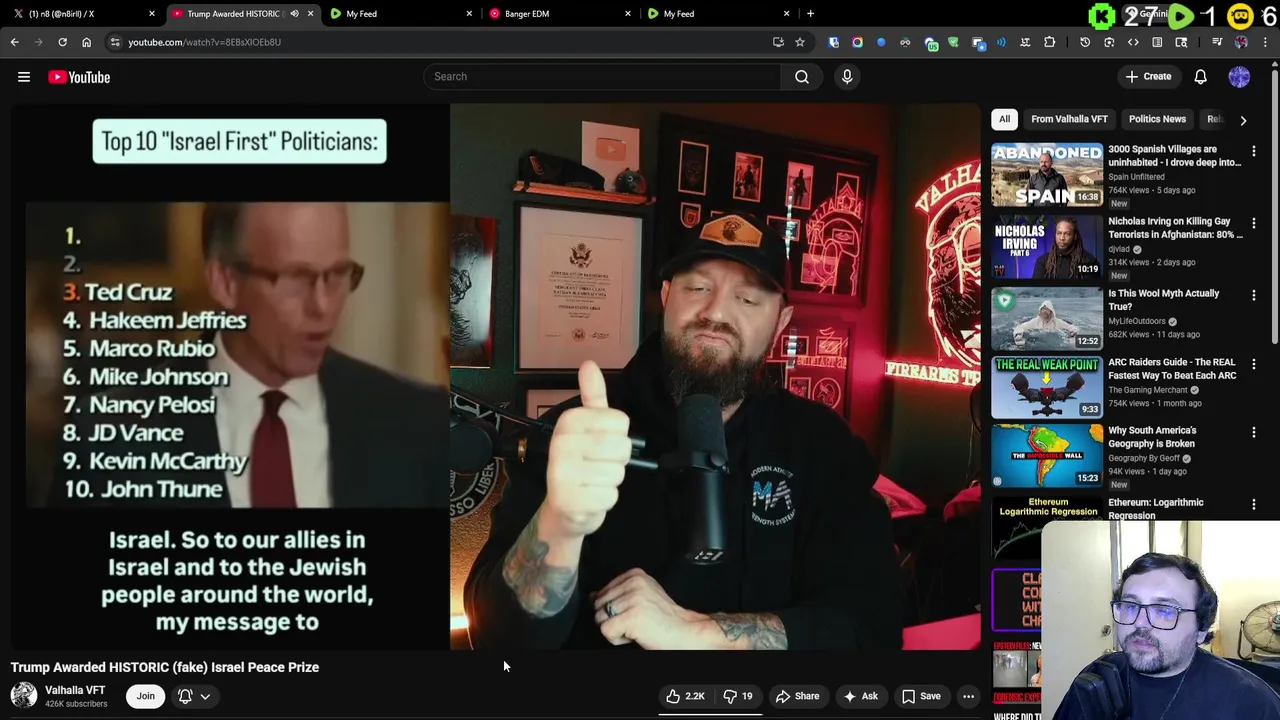This screenshot has width=1280, height=720.
Task: Open the browser history clock icon
Action: (x=1085, y=42)
